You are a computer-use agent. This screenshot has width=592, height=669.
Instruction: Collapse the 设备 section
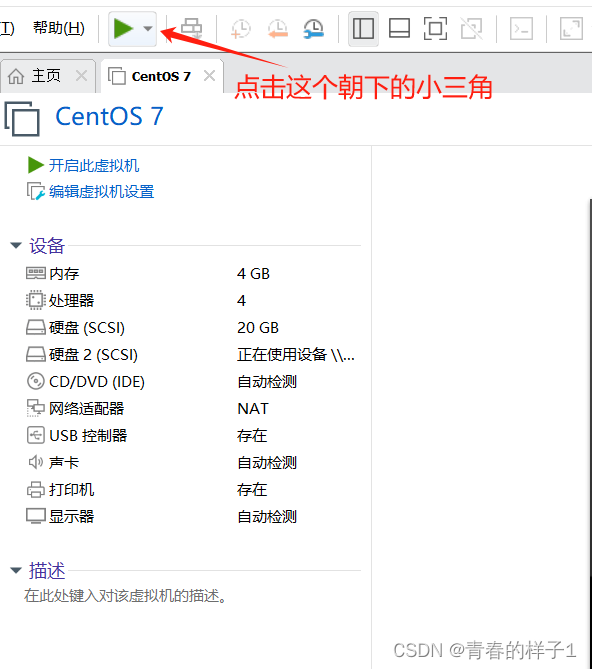coord(16,246)
